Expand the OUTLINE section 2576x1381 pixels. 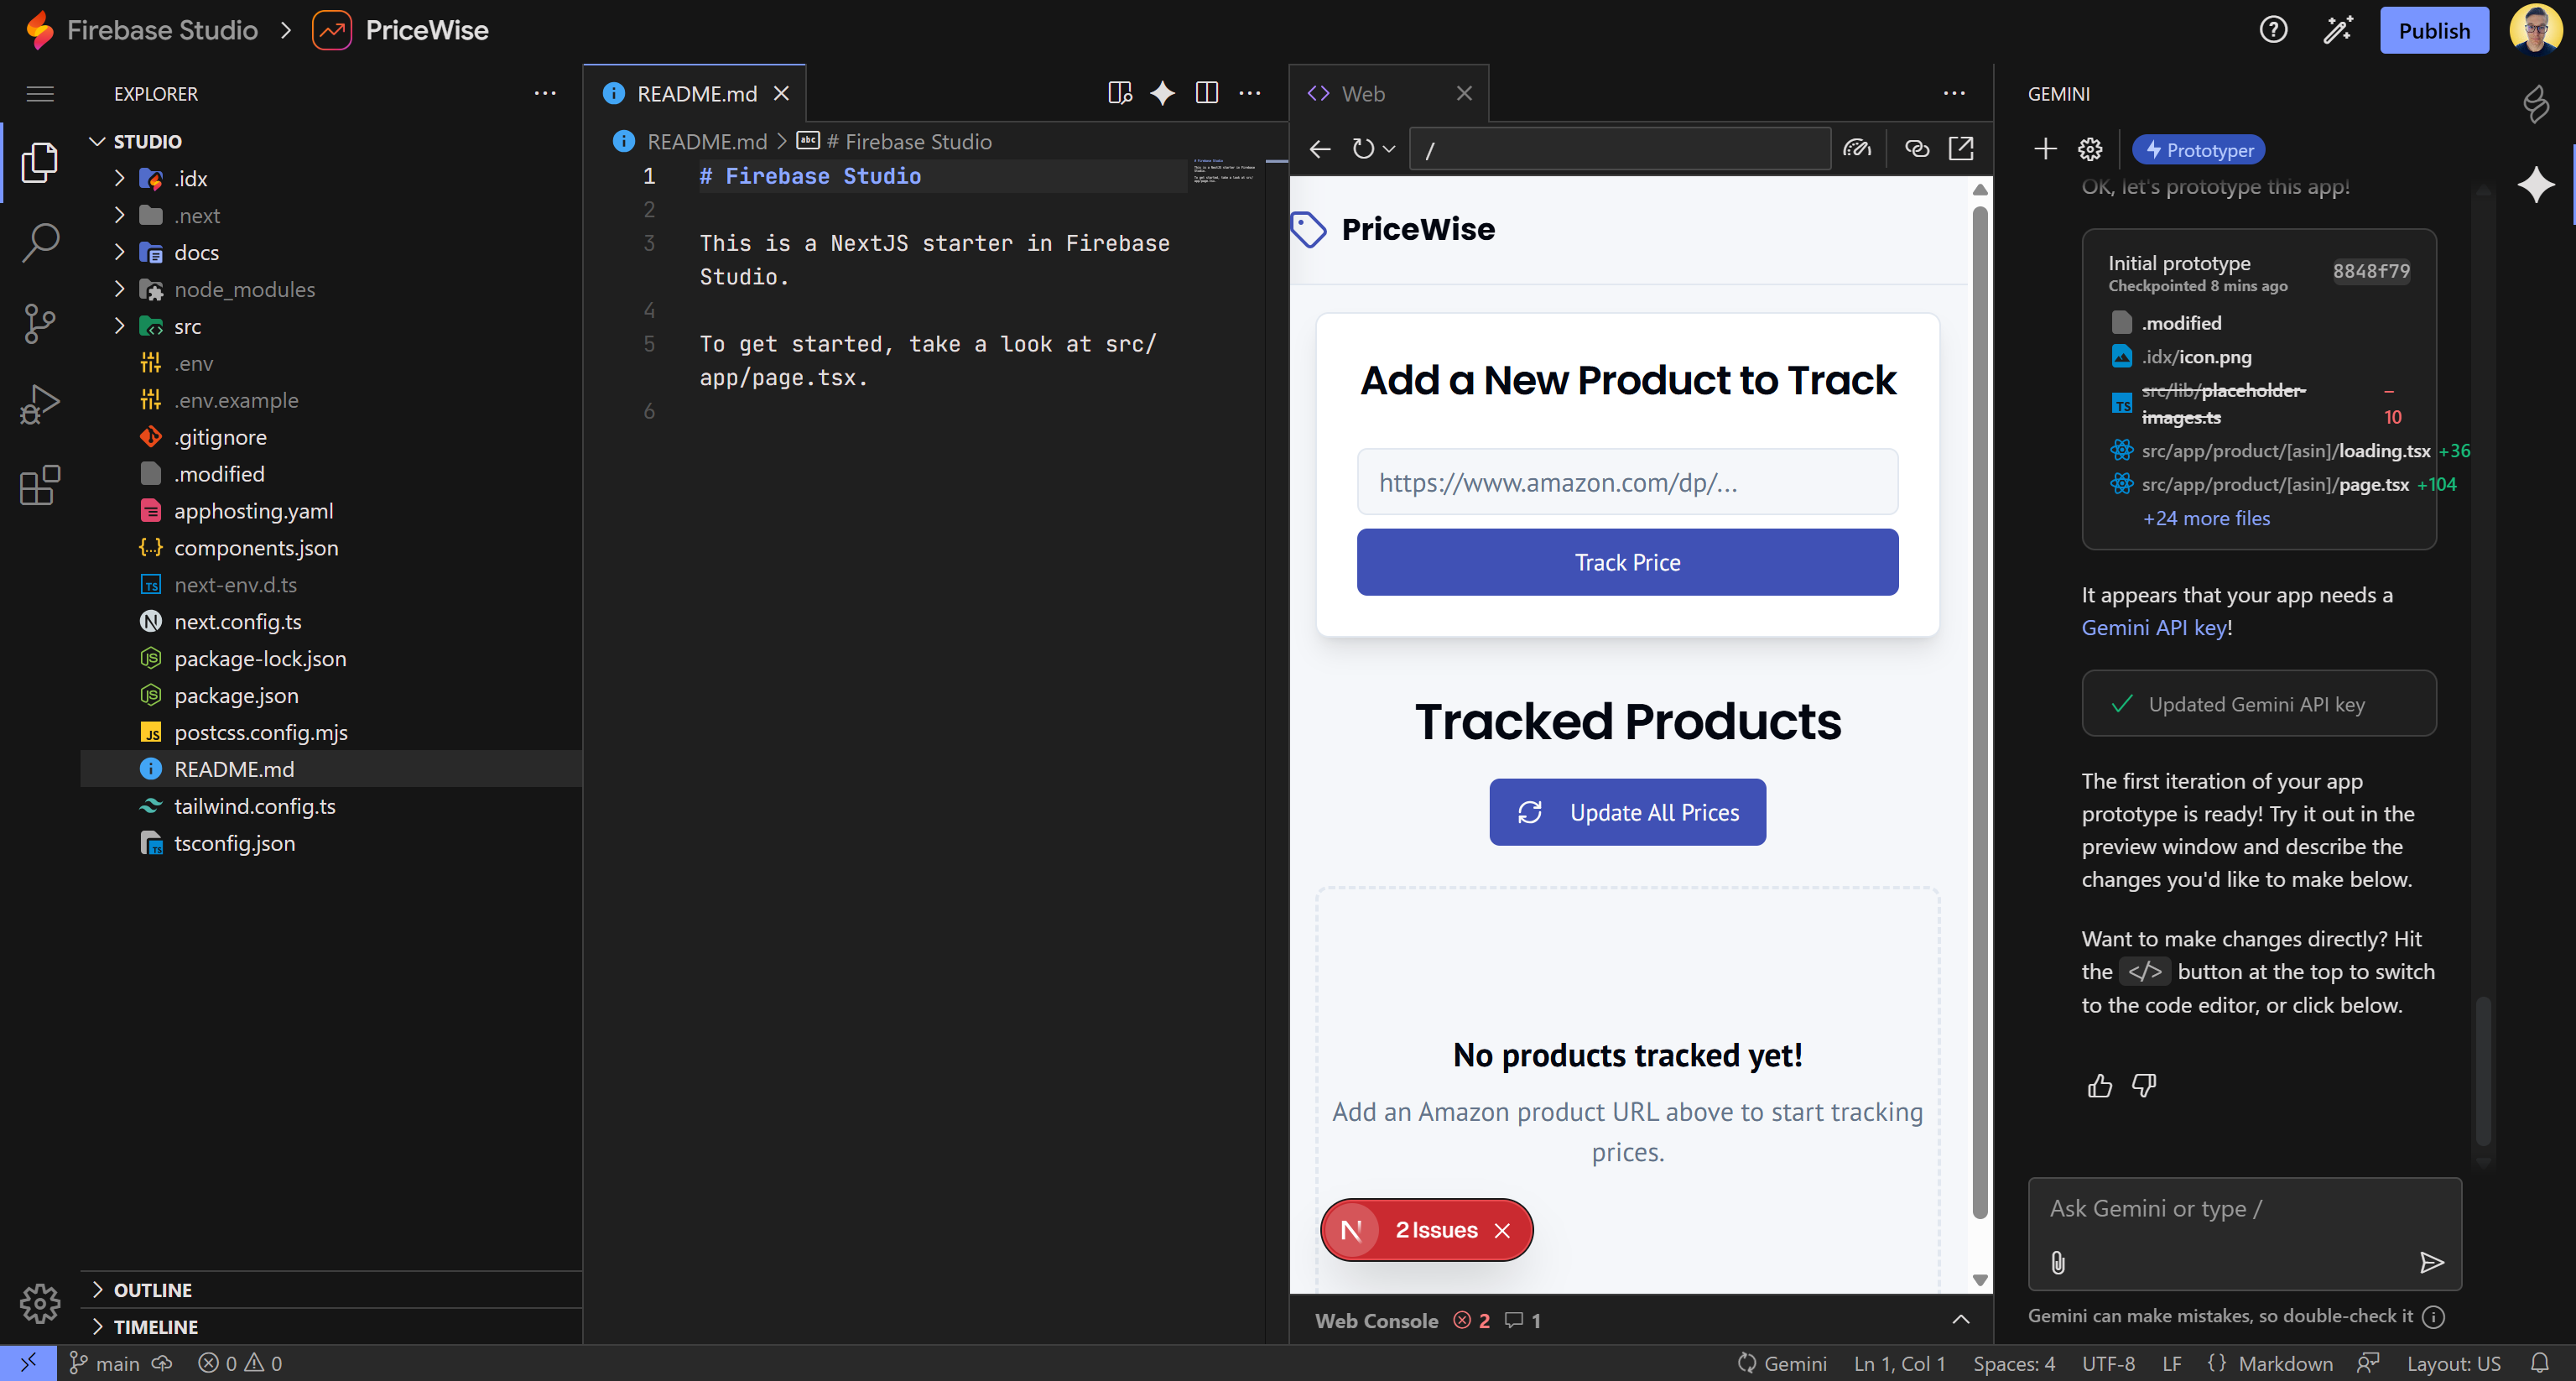point(152,1290)
